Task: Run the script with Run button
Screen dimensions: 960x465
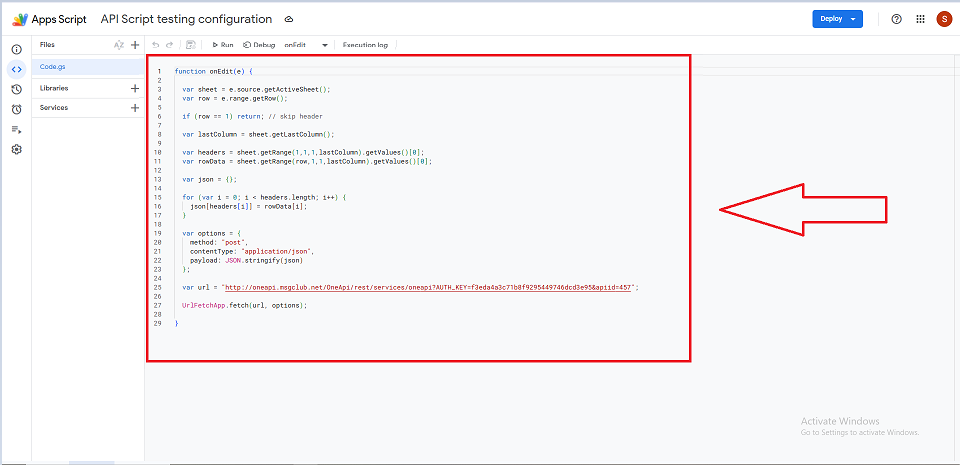Action: click(x=222, y=45)
